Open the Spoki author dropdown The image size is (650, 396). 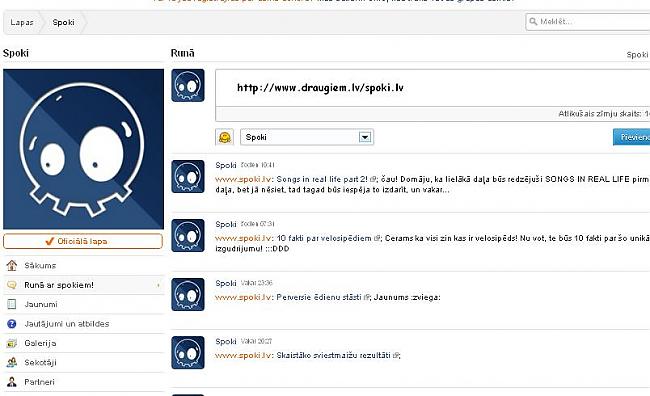tap(307, 137)
